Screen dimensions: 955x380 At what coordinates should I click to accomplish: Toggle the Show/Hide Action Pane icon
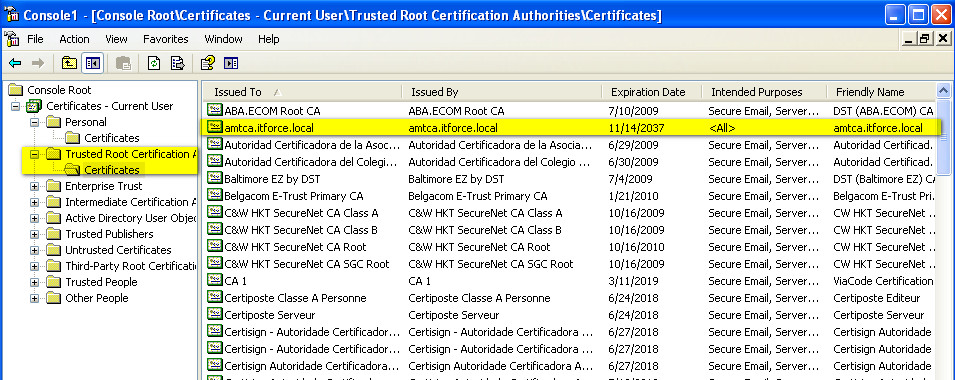pyautogui.click(x=231, y=63)
